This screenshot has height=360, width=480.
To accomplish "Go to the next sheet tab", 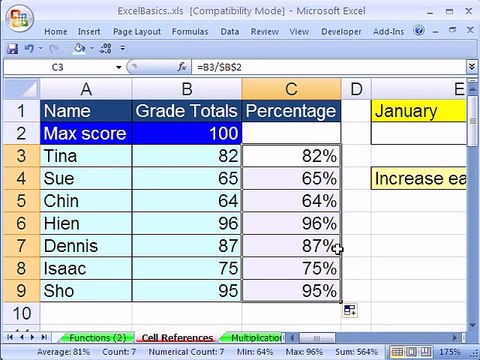I will click(x=32, y=337).
